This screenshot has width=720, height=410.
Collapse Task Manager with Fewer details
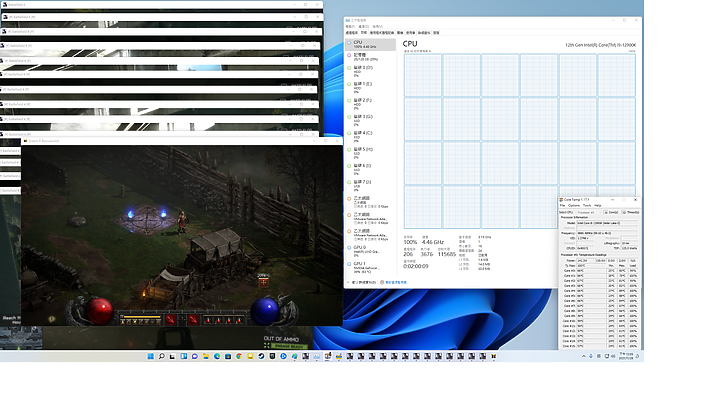coord(363,282)
